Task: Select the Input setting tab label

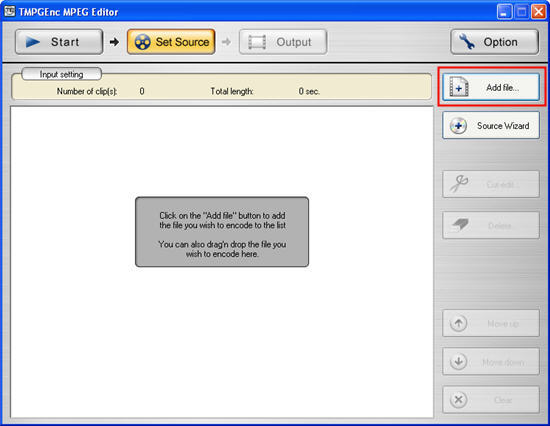Action: [x=62, y=74]
